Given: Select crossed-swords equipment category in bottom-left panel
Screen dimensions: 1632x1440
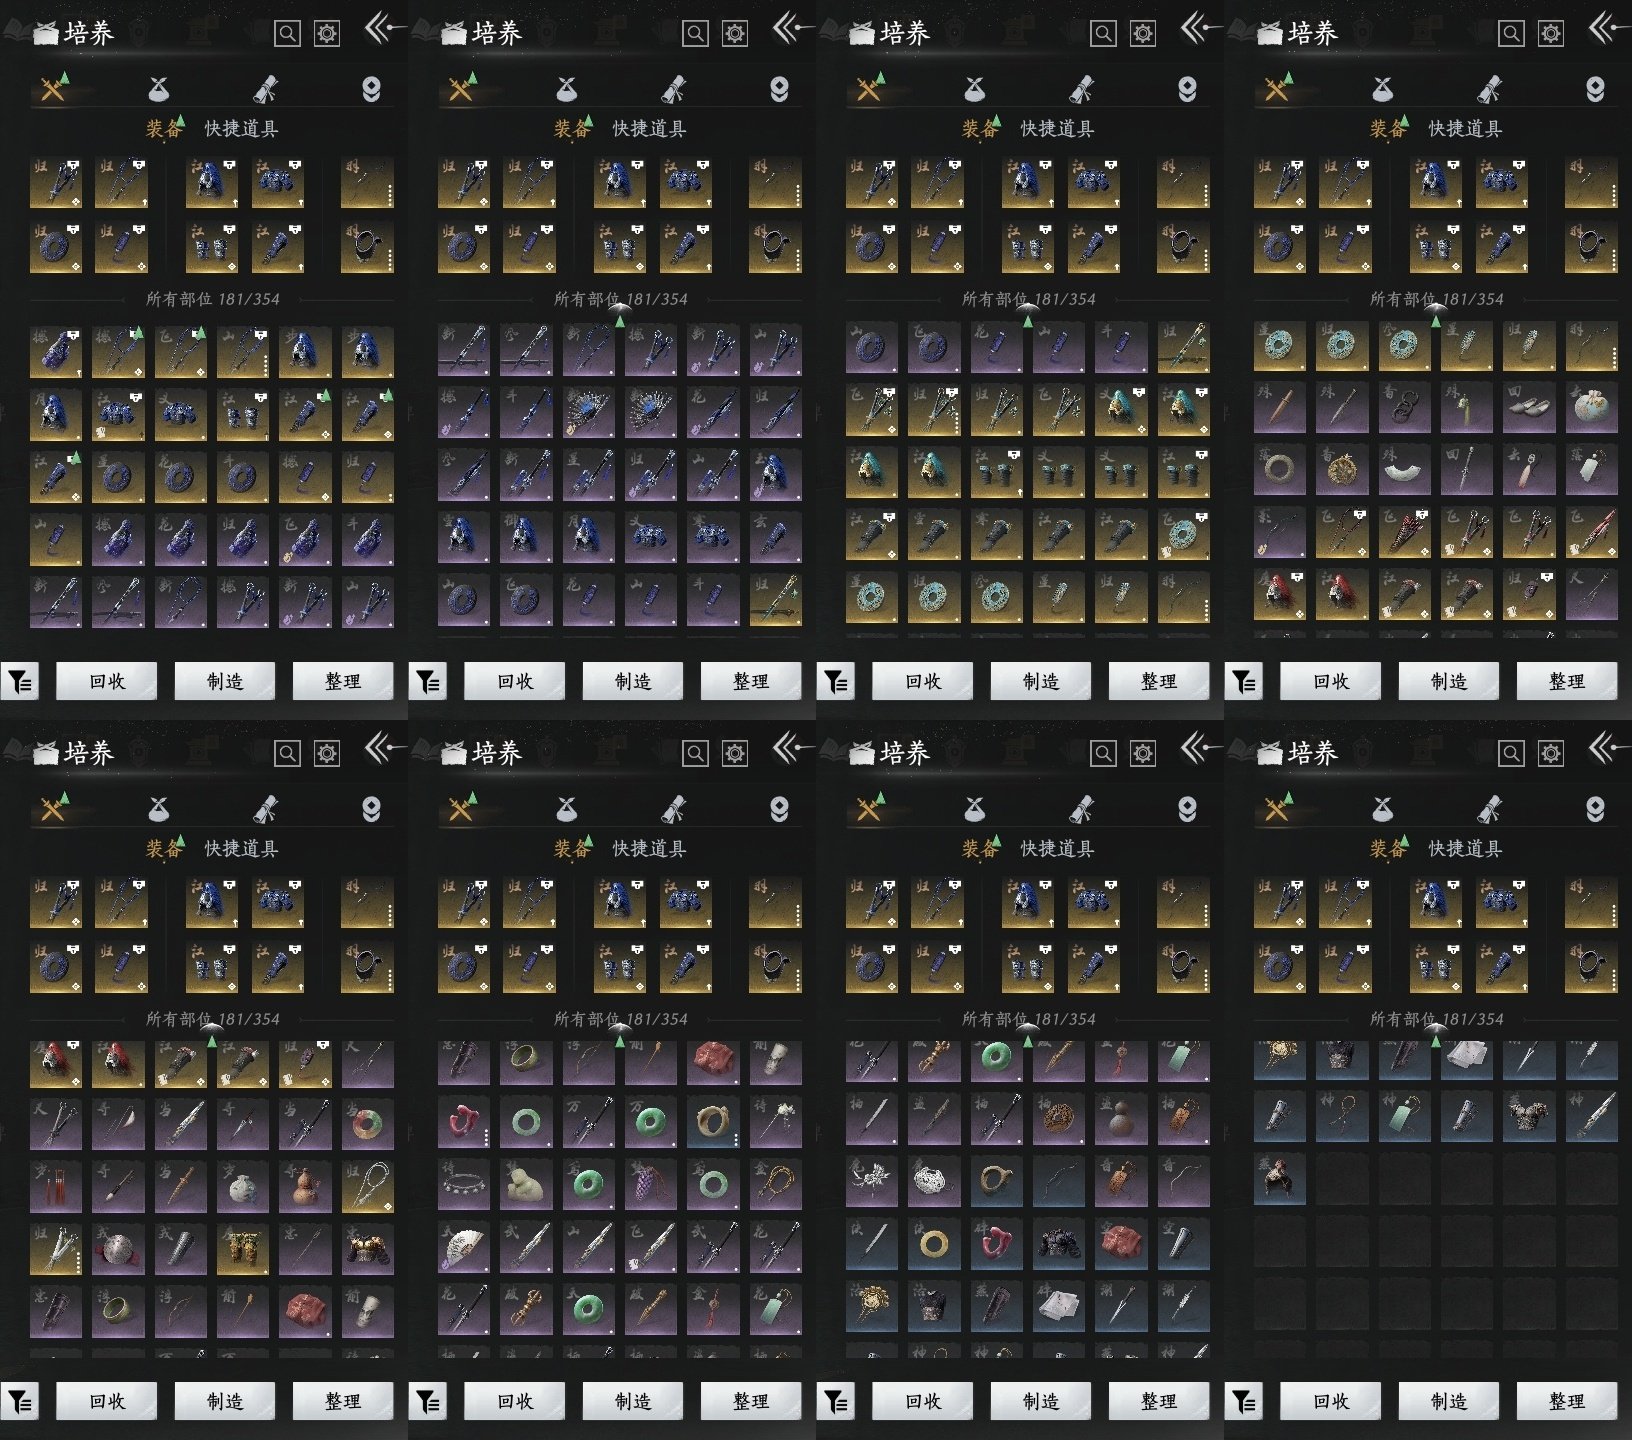Looking at the screenshot, I should [52, 809].
